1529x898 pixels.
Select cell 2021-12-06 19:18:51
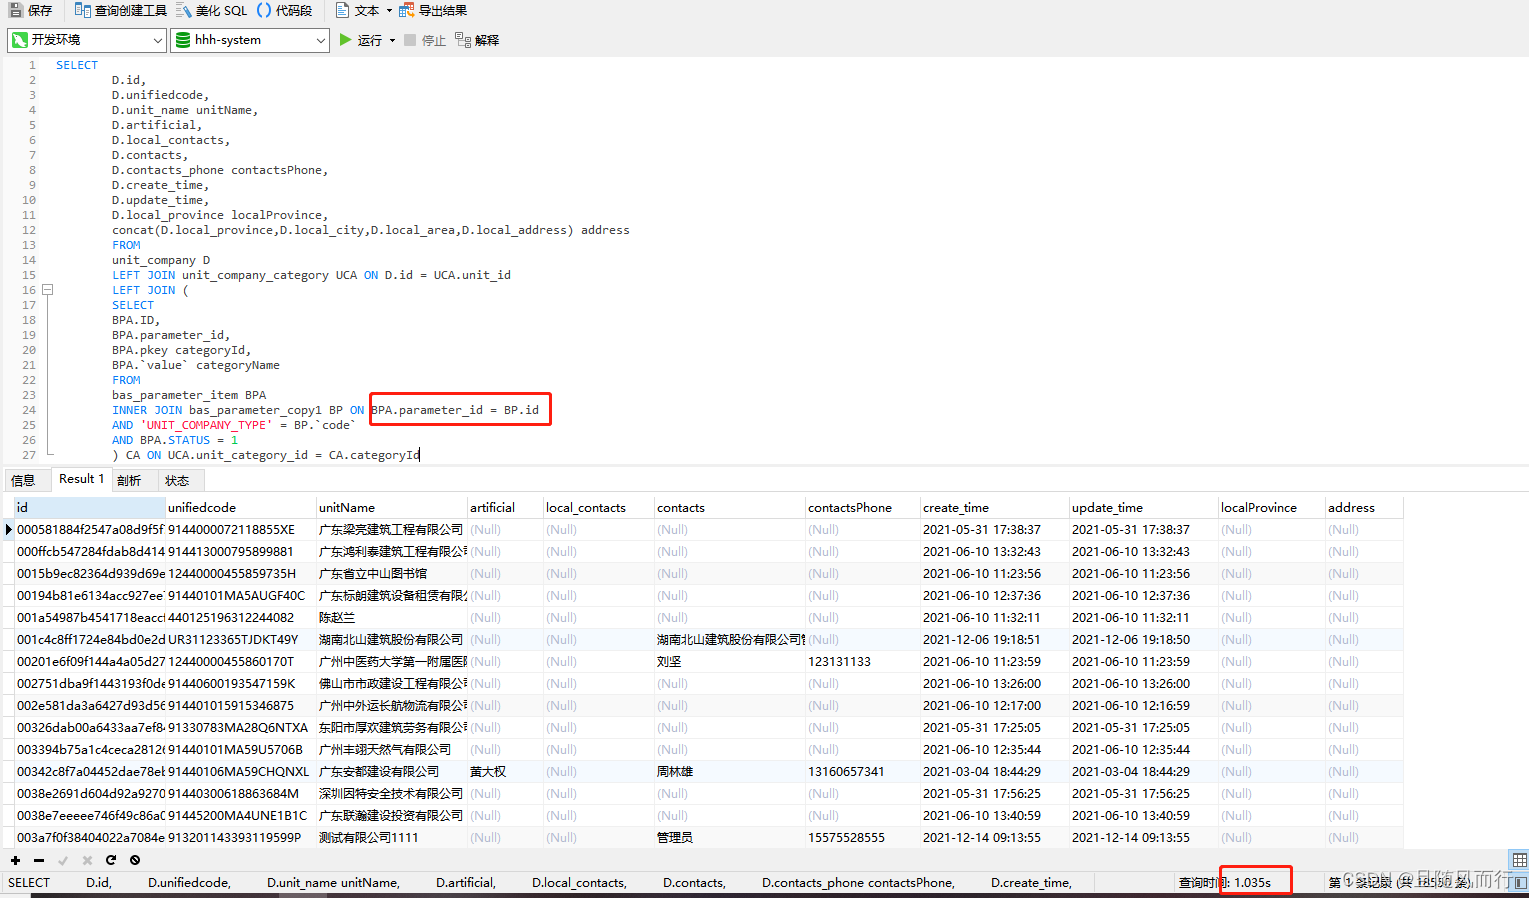[994, 639]
